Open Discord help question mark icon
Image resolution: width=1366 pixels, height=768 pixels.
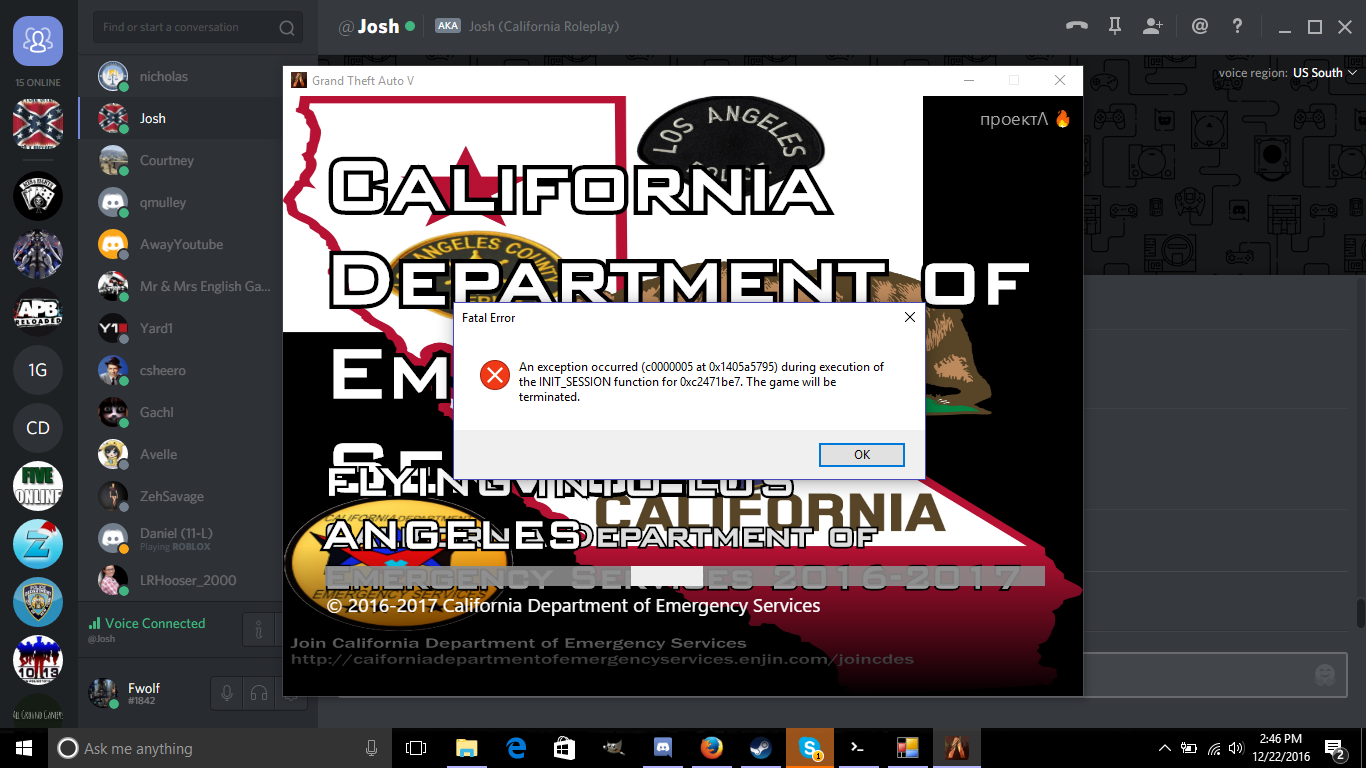(1238, 27)
